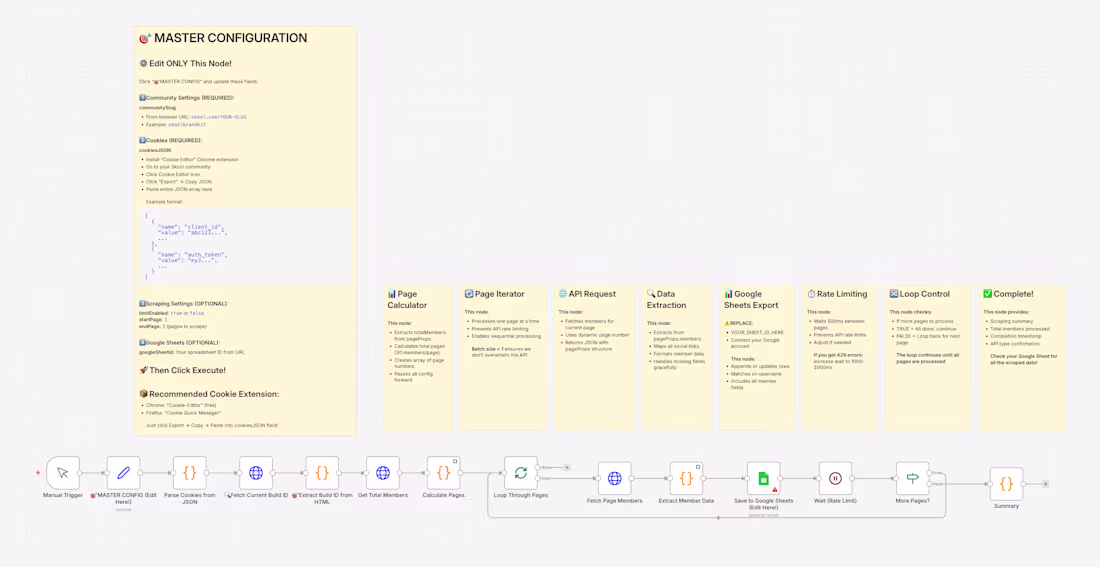
Task: Select the Loop Control sticky note title
Action: pos(919,294)
